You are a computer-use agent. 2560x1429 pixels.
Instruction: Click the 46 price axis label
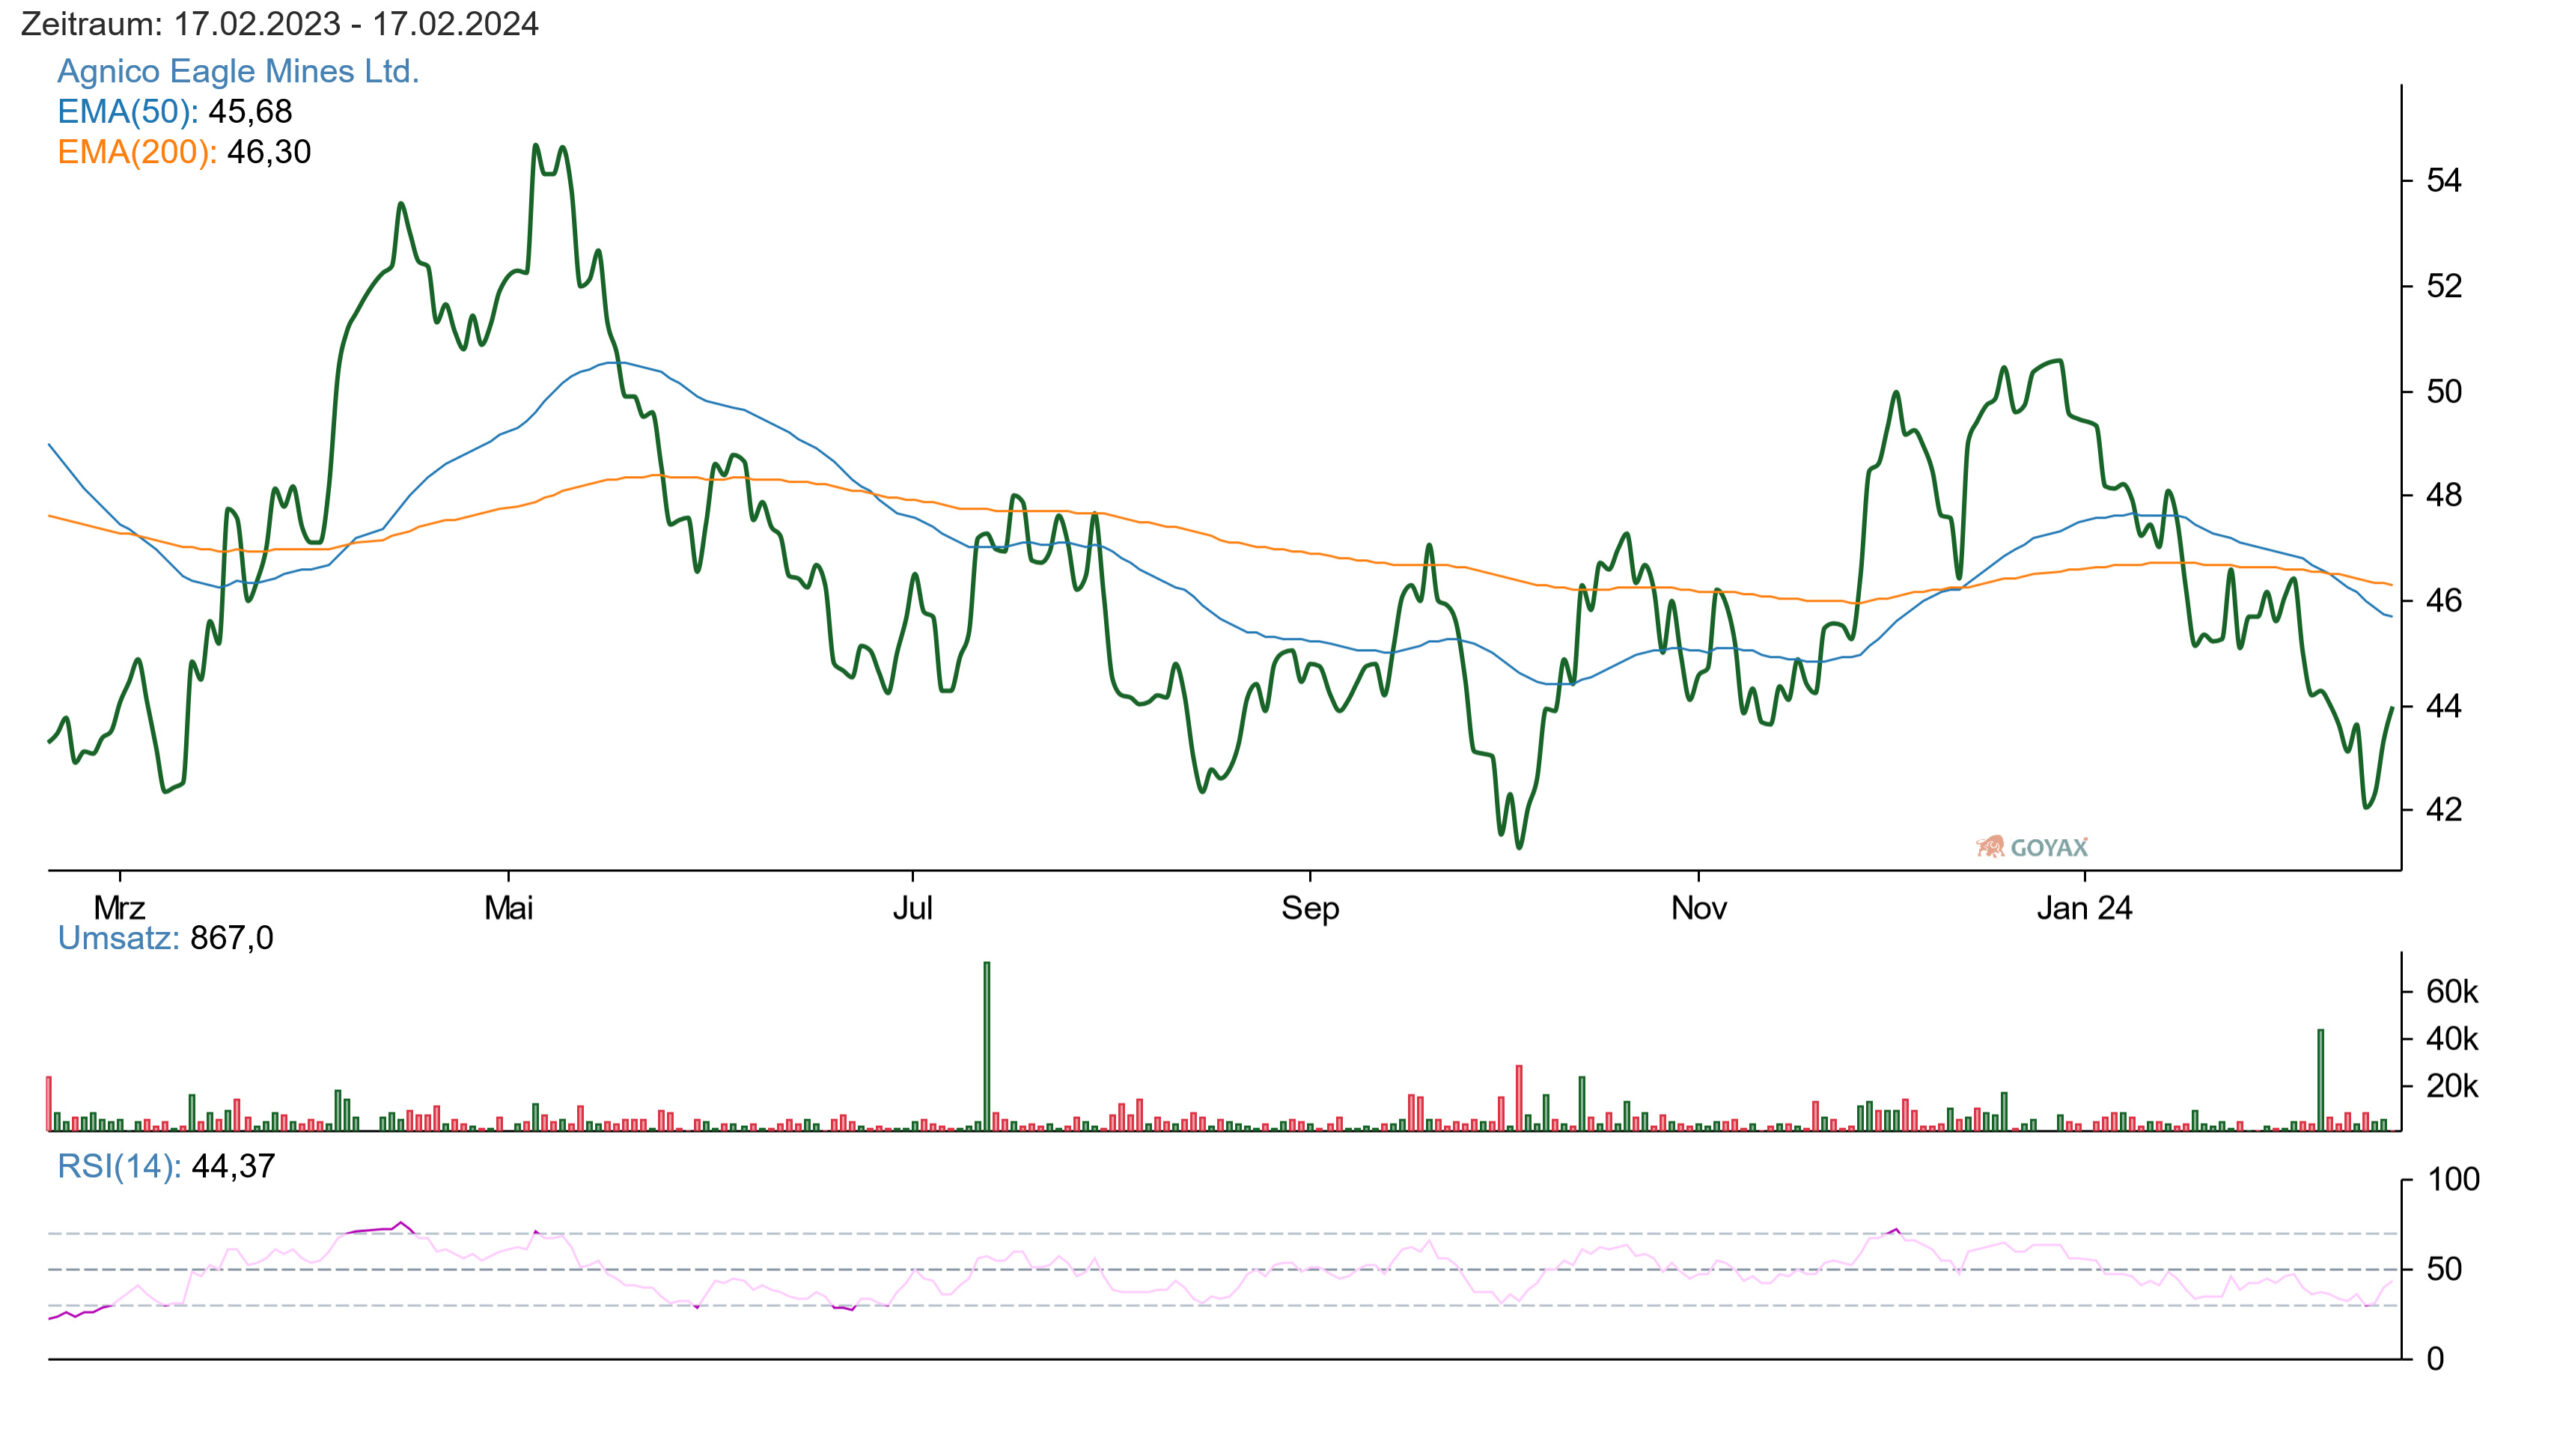point(2444,601)
